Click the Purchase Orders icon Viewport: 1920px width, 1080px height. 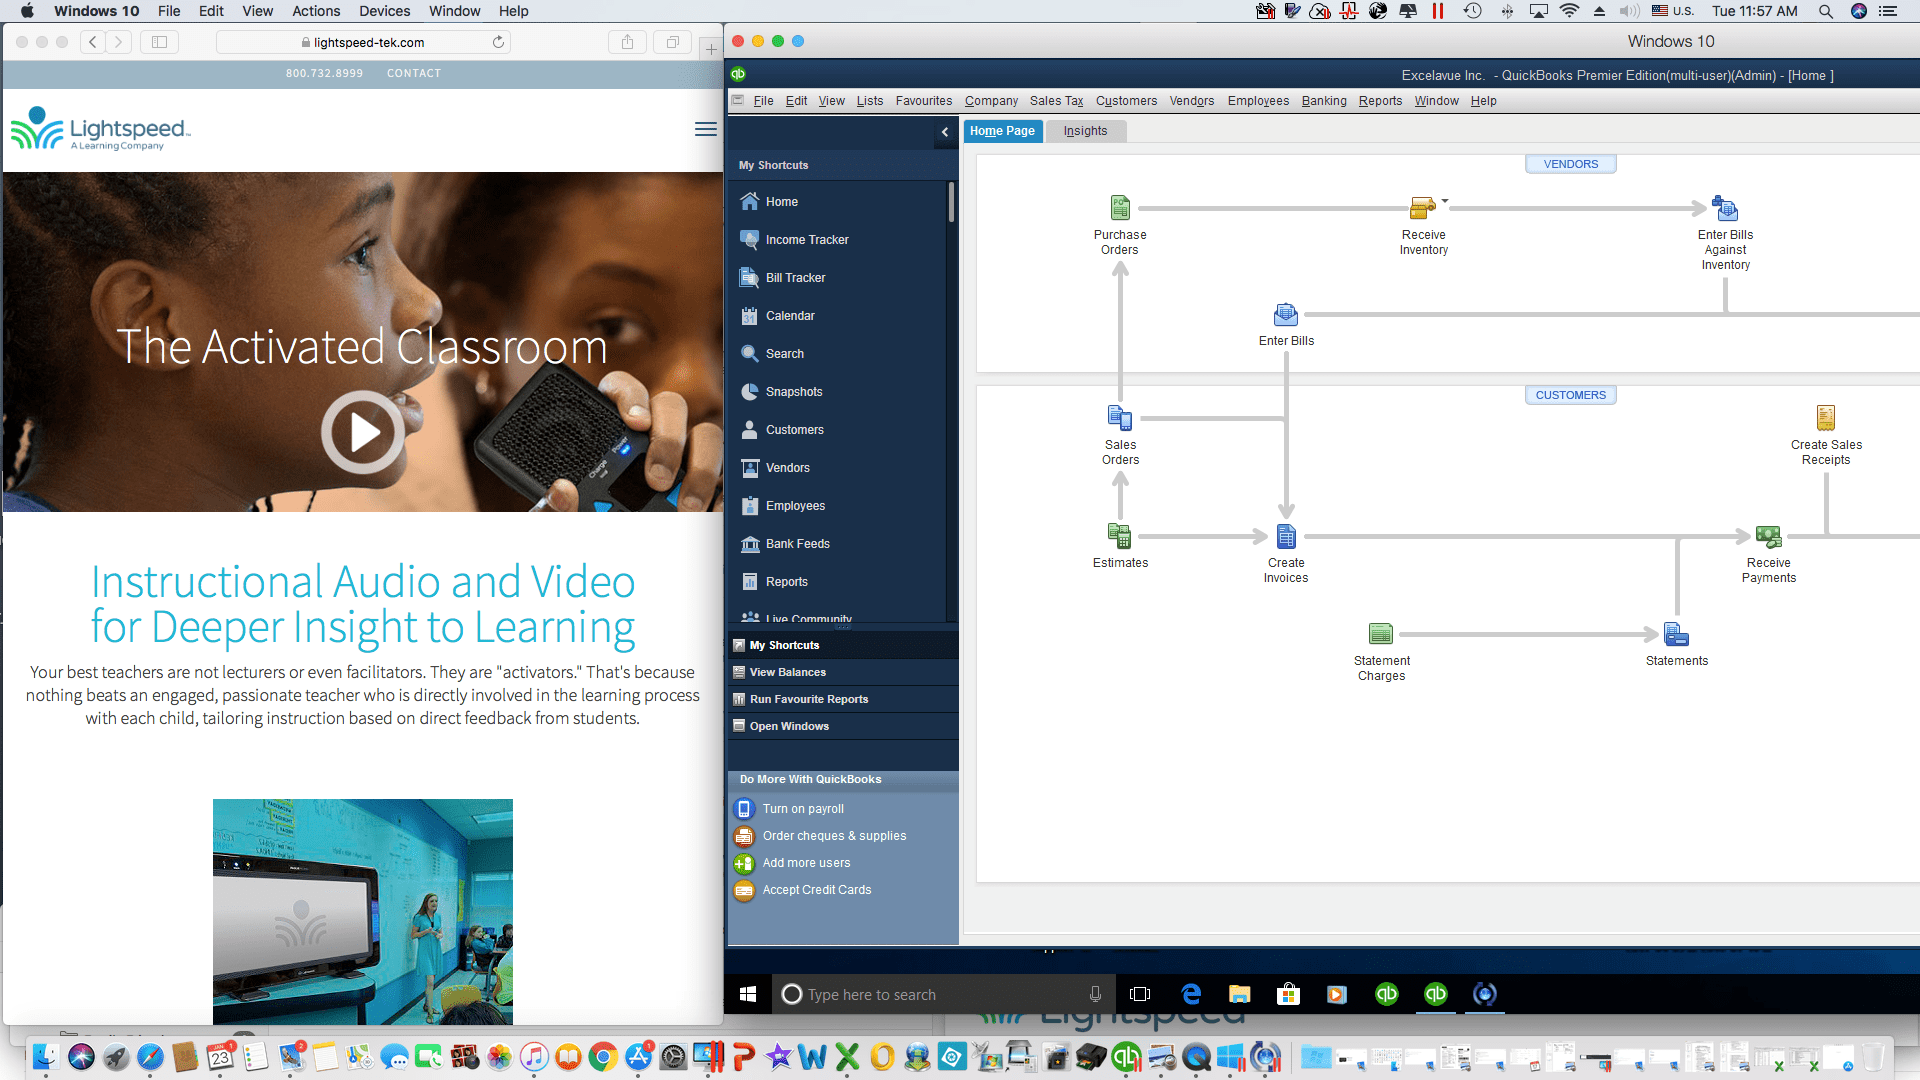pyautogui.click(x=1118, y=207)
